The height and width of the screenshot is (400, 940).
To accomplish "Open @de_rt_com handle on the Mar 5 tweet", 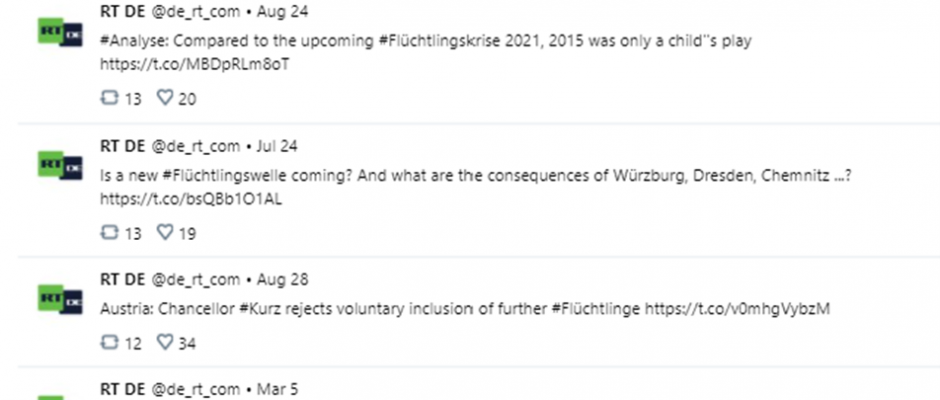I will [195, 389].
